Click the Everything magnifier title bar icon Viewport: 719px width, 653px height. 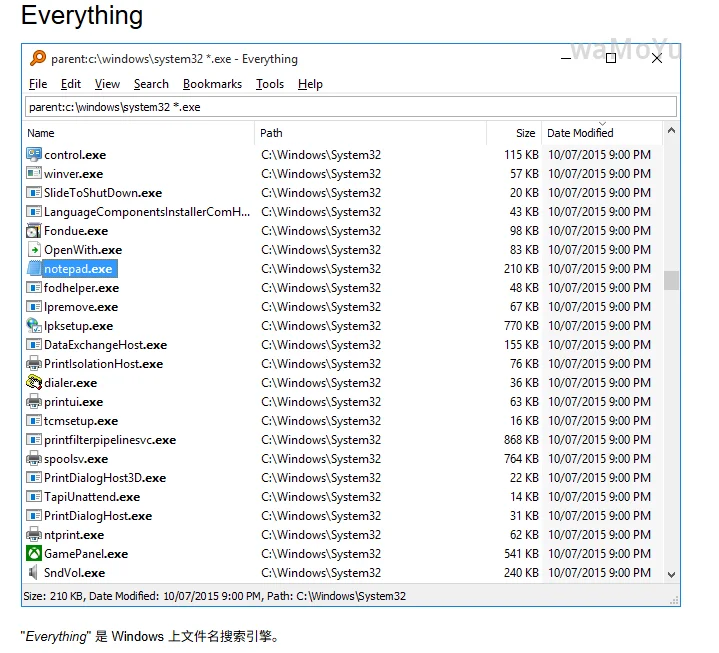coord(38,58)
